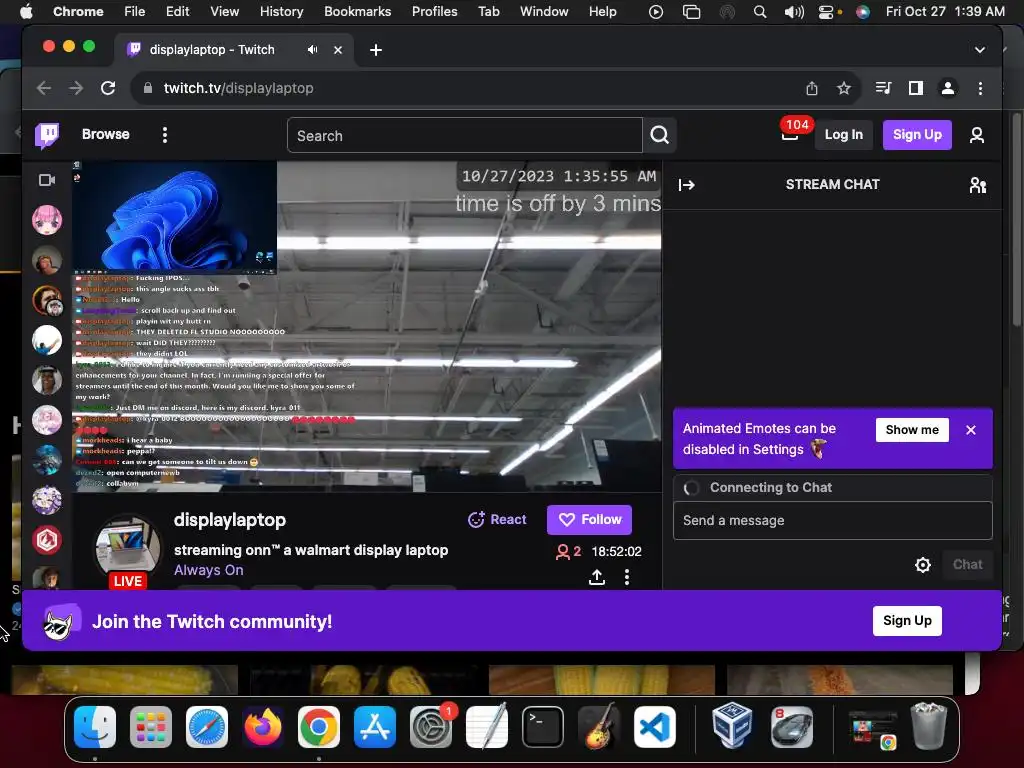1024x768 pixels.
Task: Open the History menu
Action: pos(281,11)
